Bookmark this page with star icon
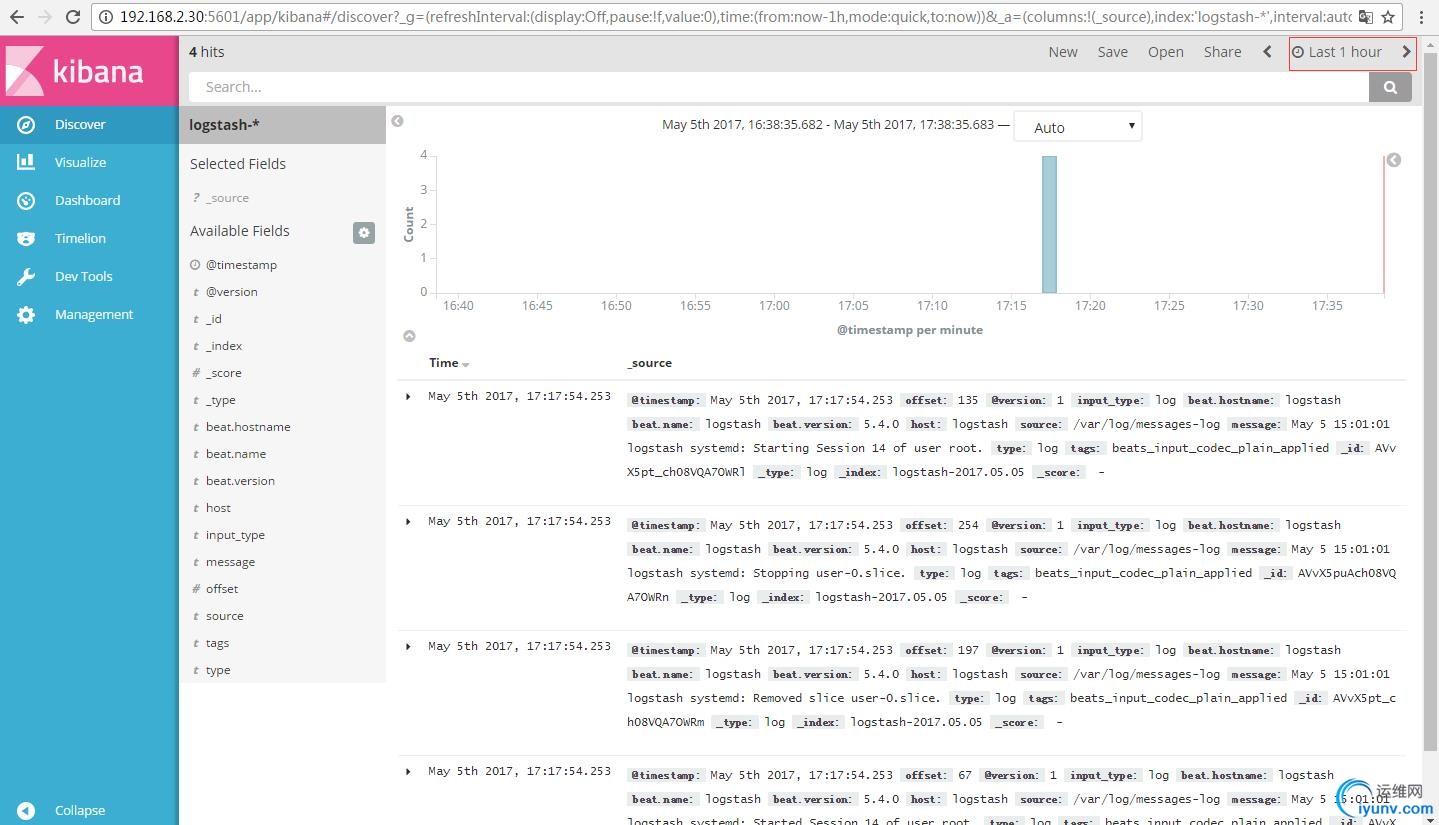 tap(1388, 17)
